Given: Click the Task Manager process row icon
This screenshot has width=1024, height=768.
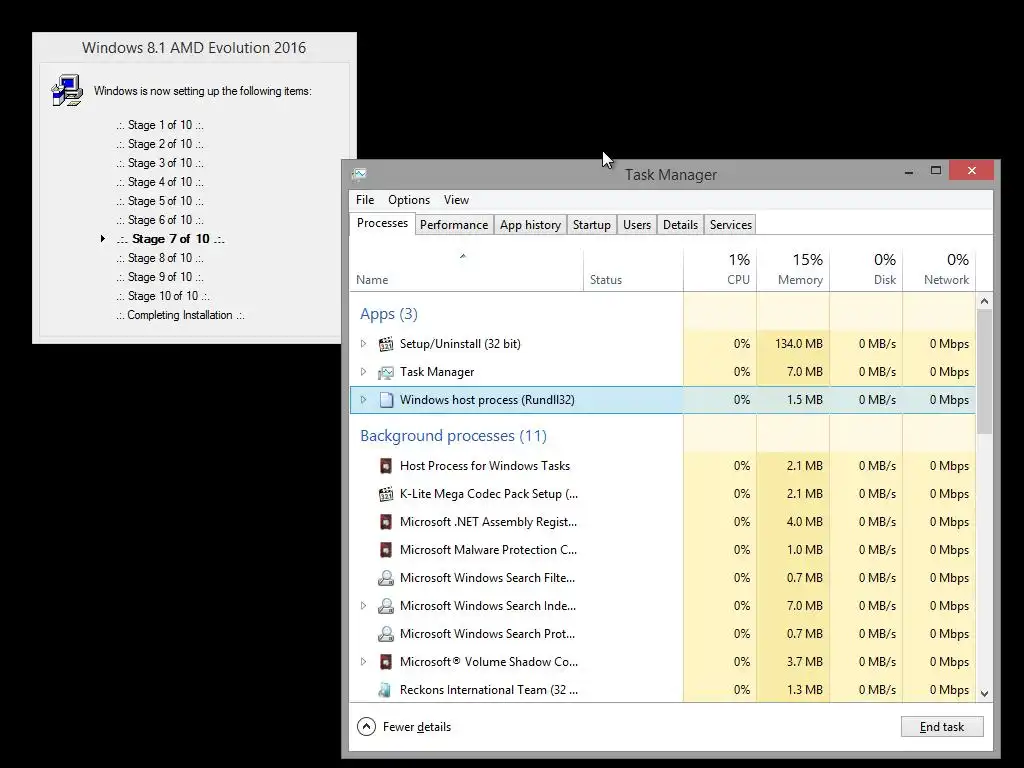Looking at the screenshot, I should [386, 372].
